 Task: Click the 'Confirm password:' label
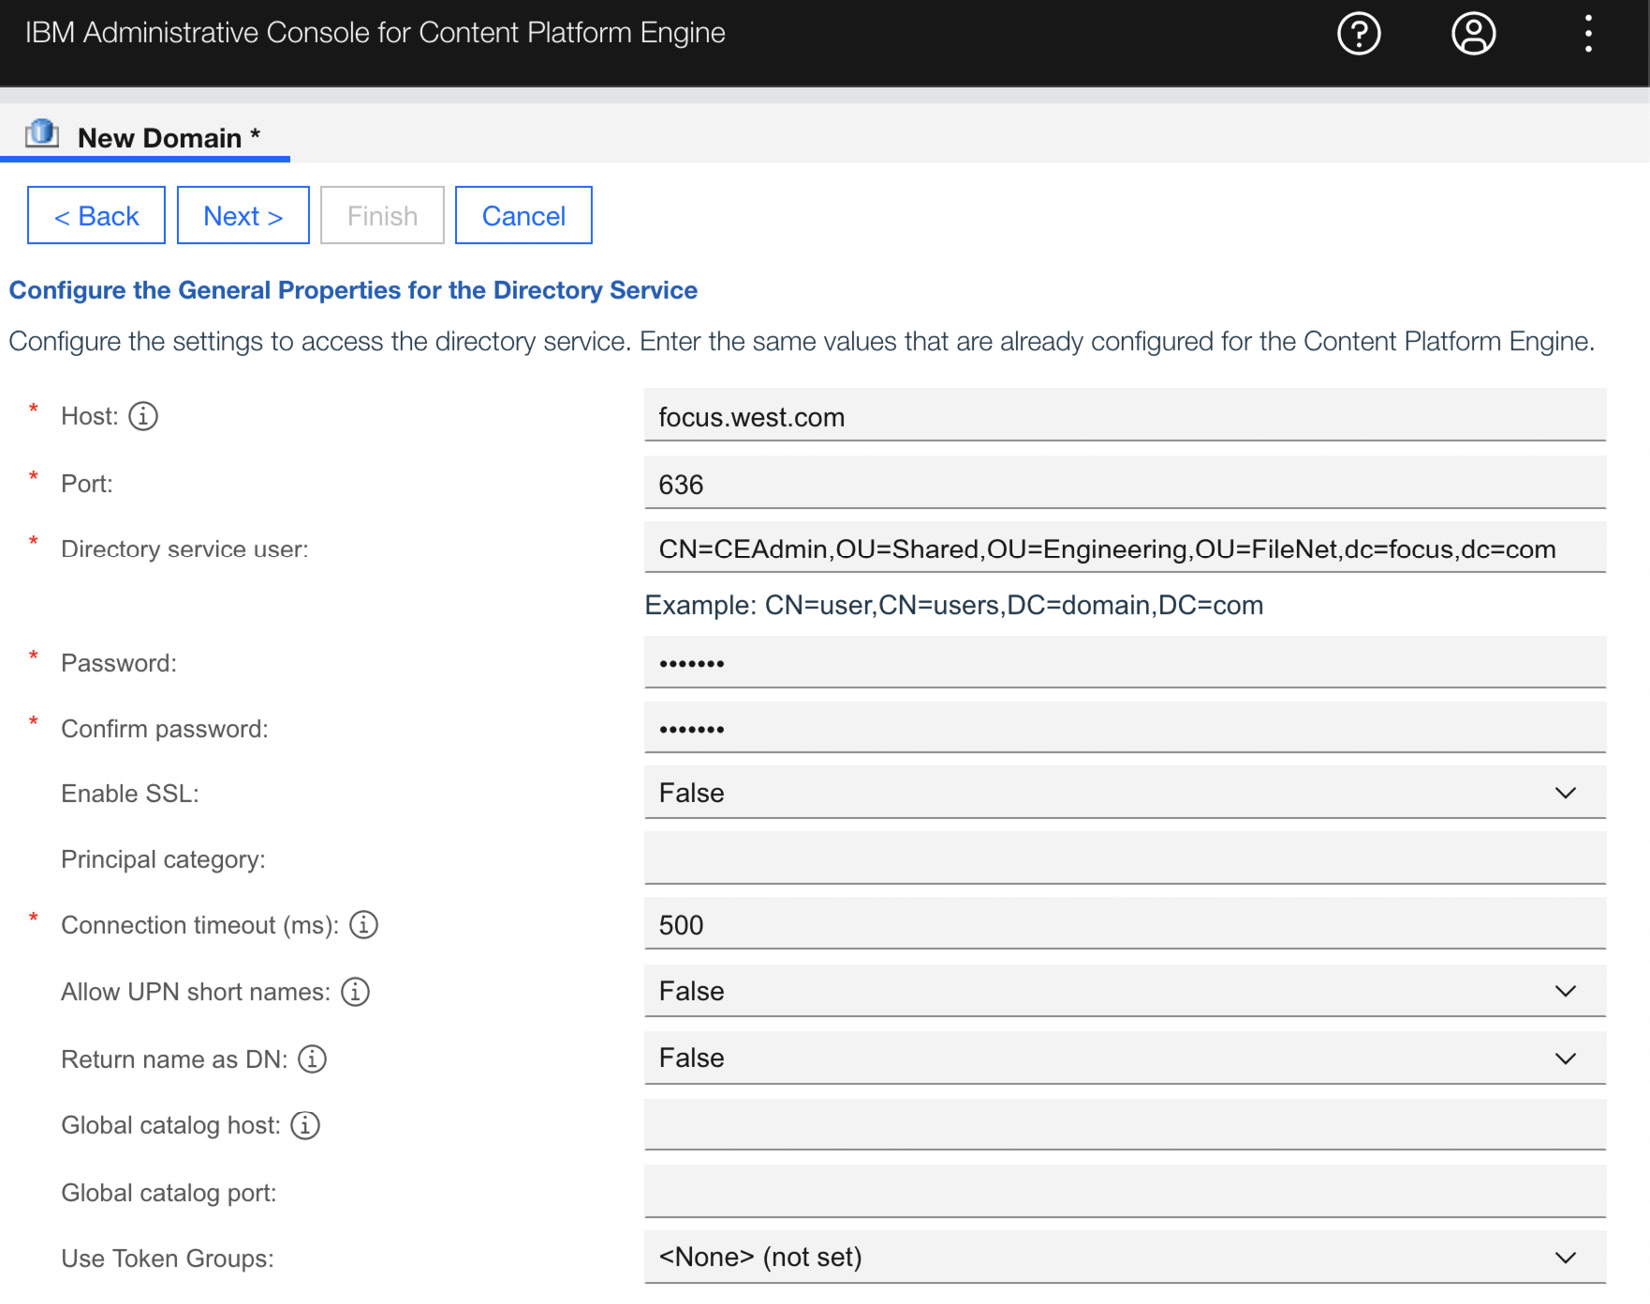coord(164,729)
